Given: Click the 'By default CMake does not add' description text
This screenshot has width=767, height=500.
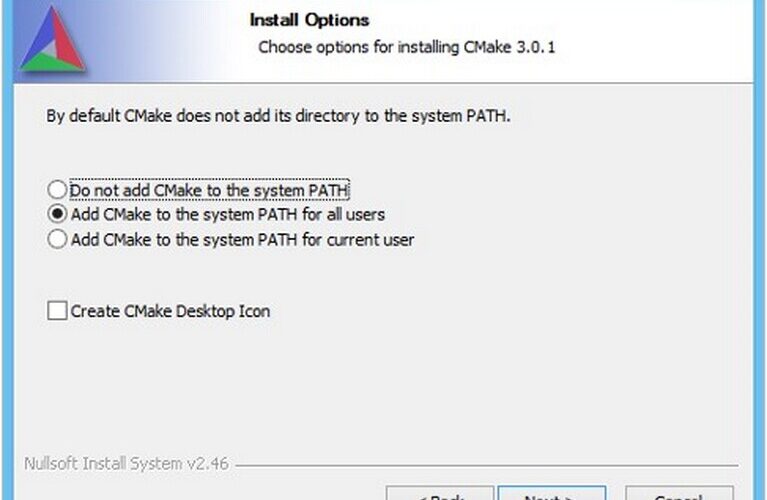Looking at the screenshot, I should pos(278,116).
